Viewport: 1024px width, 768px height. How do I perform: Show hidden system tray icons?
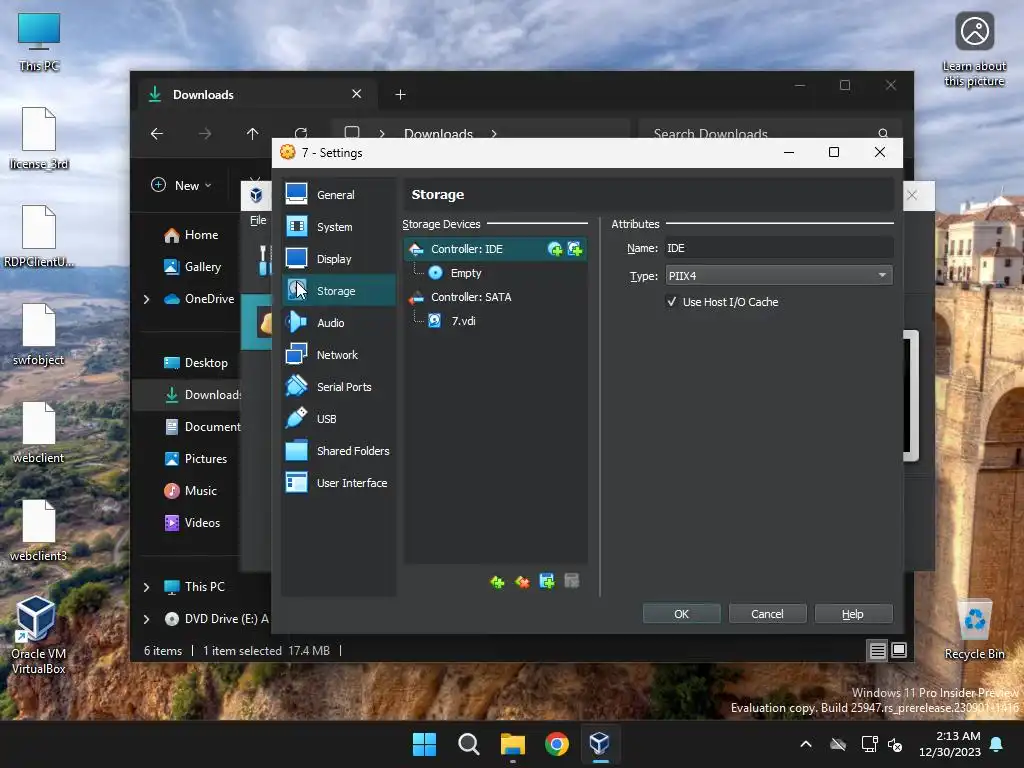tap(806, 744)
